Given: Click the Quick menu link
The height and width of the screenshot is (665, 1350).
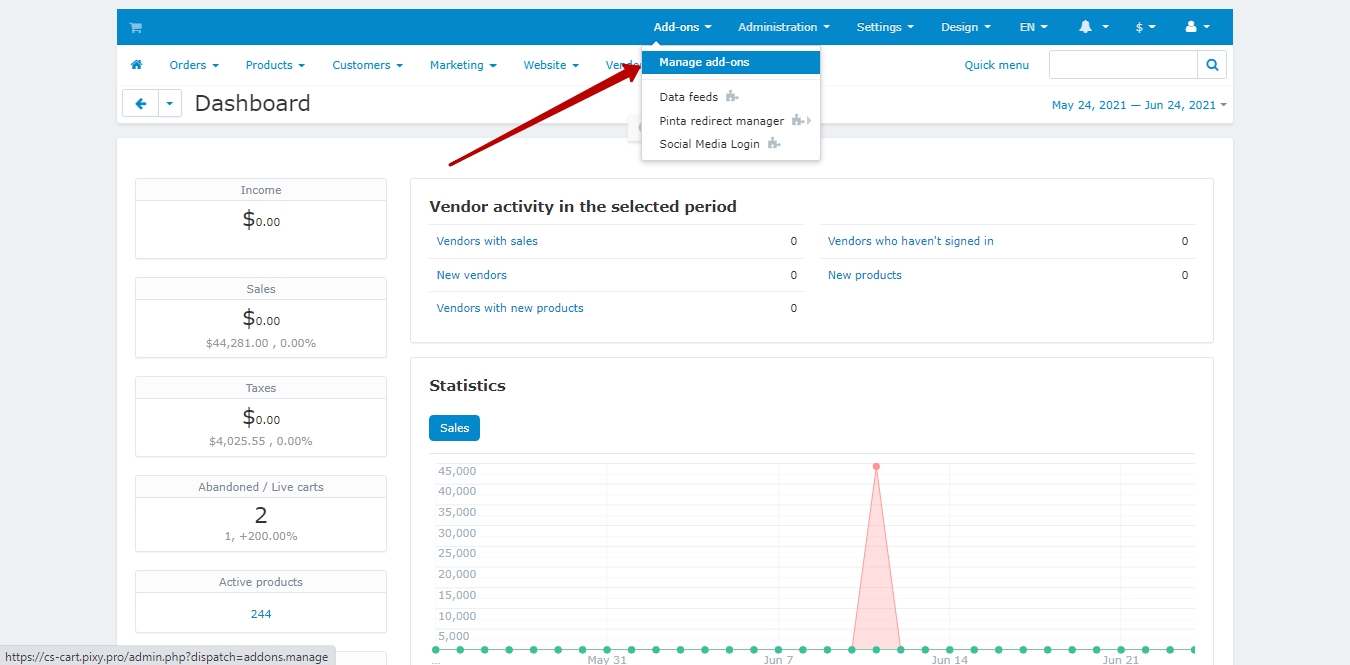Looking at the screenshot, I should coord(996,65).
